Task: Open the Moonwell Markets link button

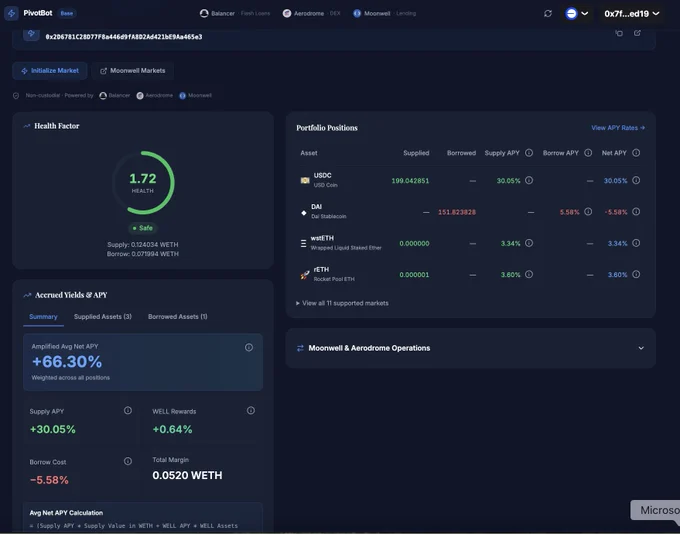Action: (133, 71)
